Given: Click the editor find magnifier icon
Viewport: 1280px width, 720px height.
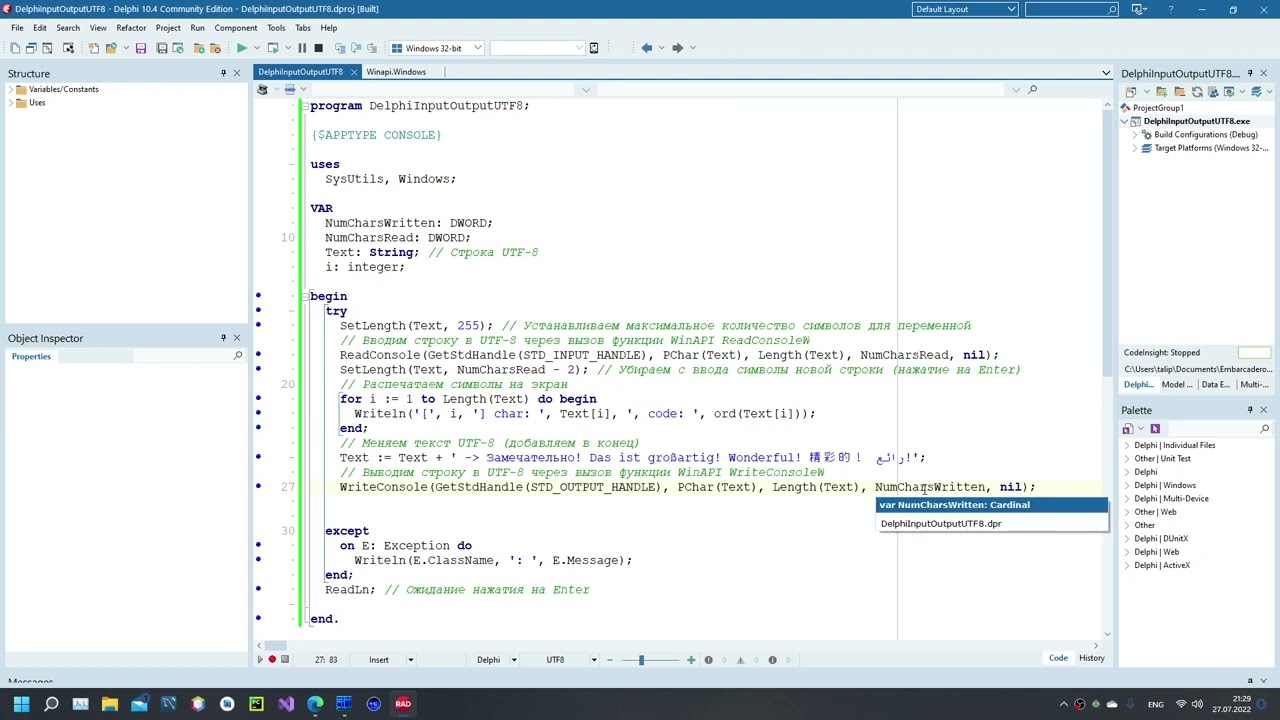Looking at the screenshot, I should pos(1032,90).
